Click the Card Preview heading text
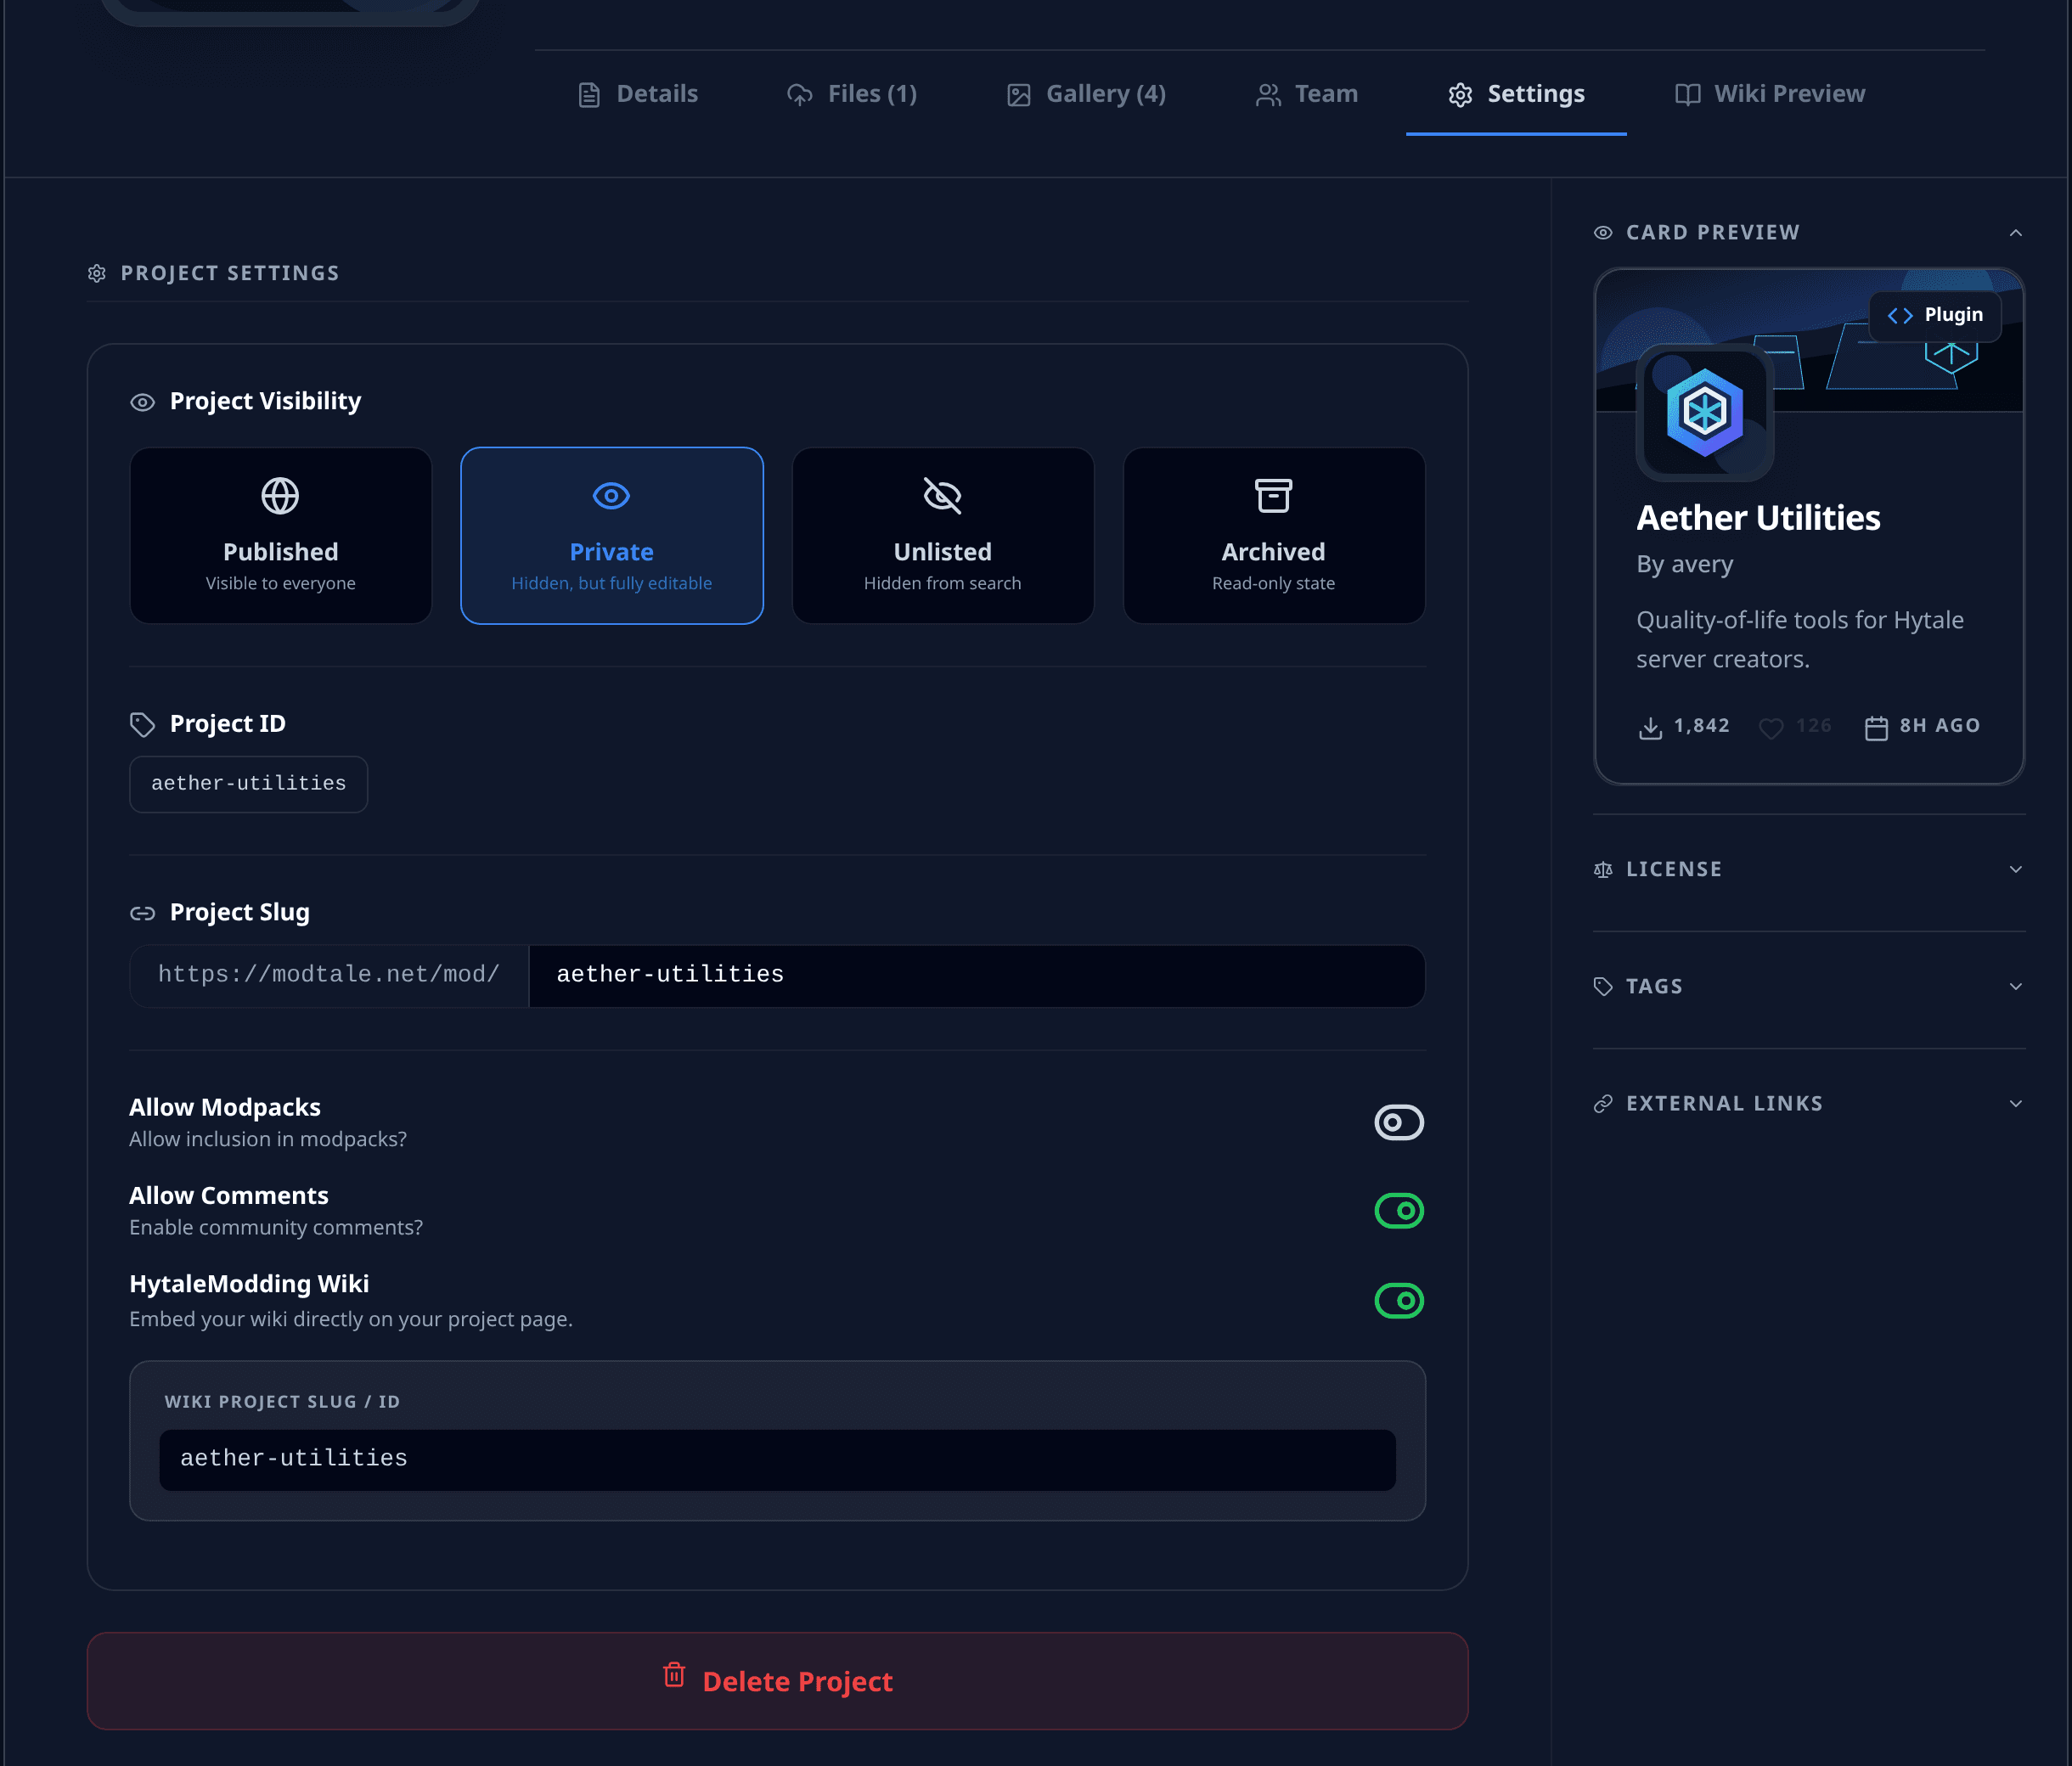The width and height of the screenshot is (2072, 1766). point(1713,233)
